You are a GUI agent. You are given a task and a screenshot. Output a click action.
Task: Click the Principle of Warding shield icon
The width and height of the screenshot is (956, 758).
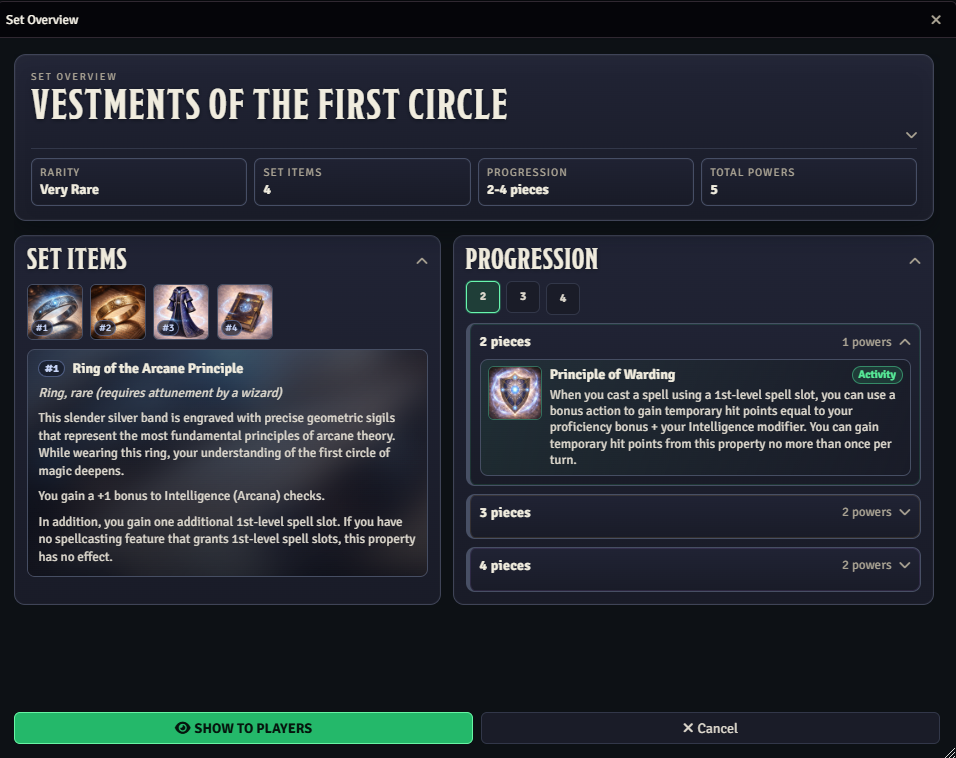pos(515,393)
